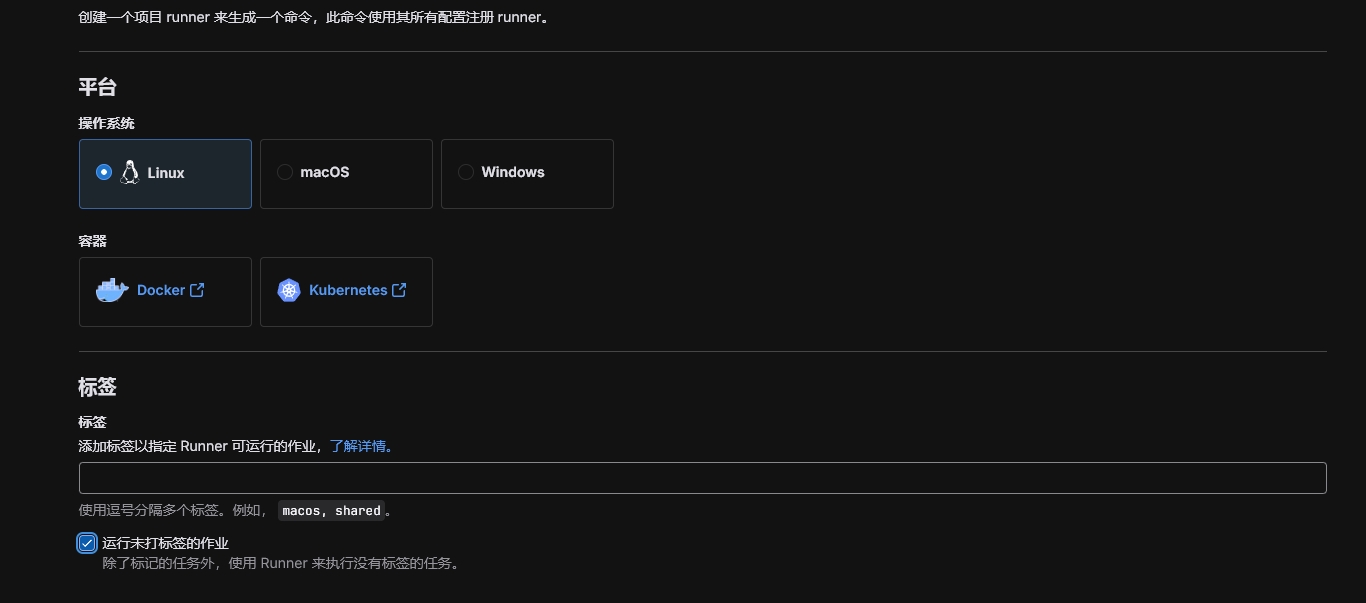Click the external link icon beside Docker
The height and width of the screenshot is (603, 1366).
[x=197, y=290]
